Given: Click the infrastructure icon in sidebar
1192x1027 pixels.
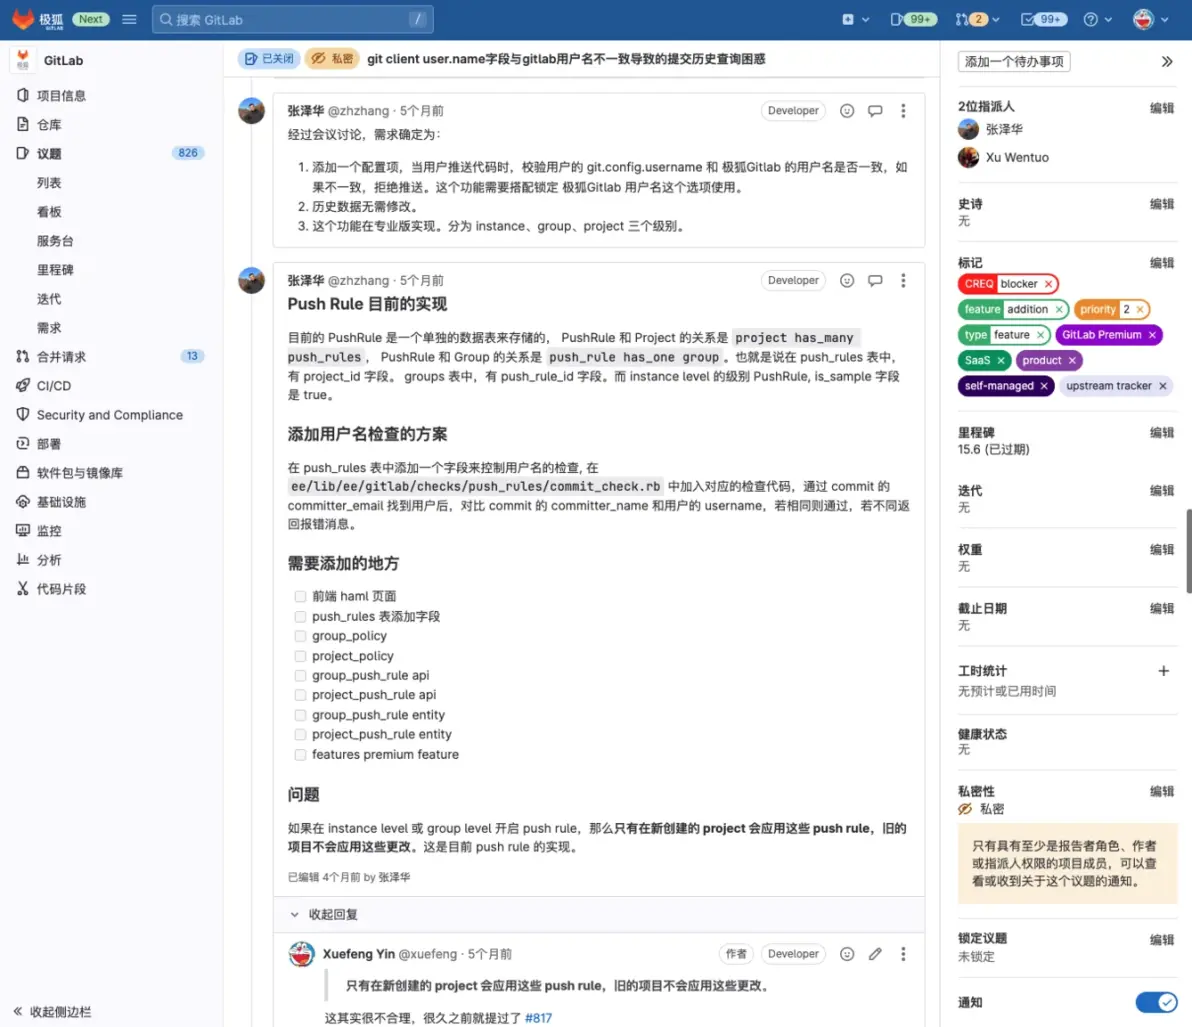Looking at the screenshot, I should (x=23, y=502).
